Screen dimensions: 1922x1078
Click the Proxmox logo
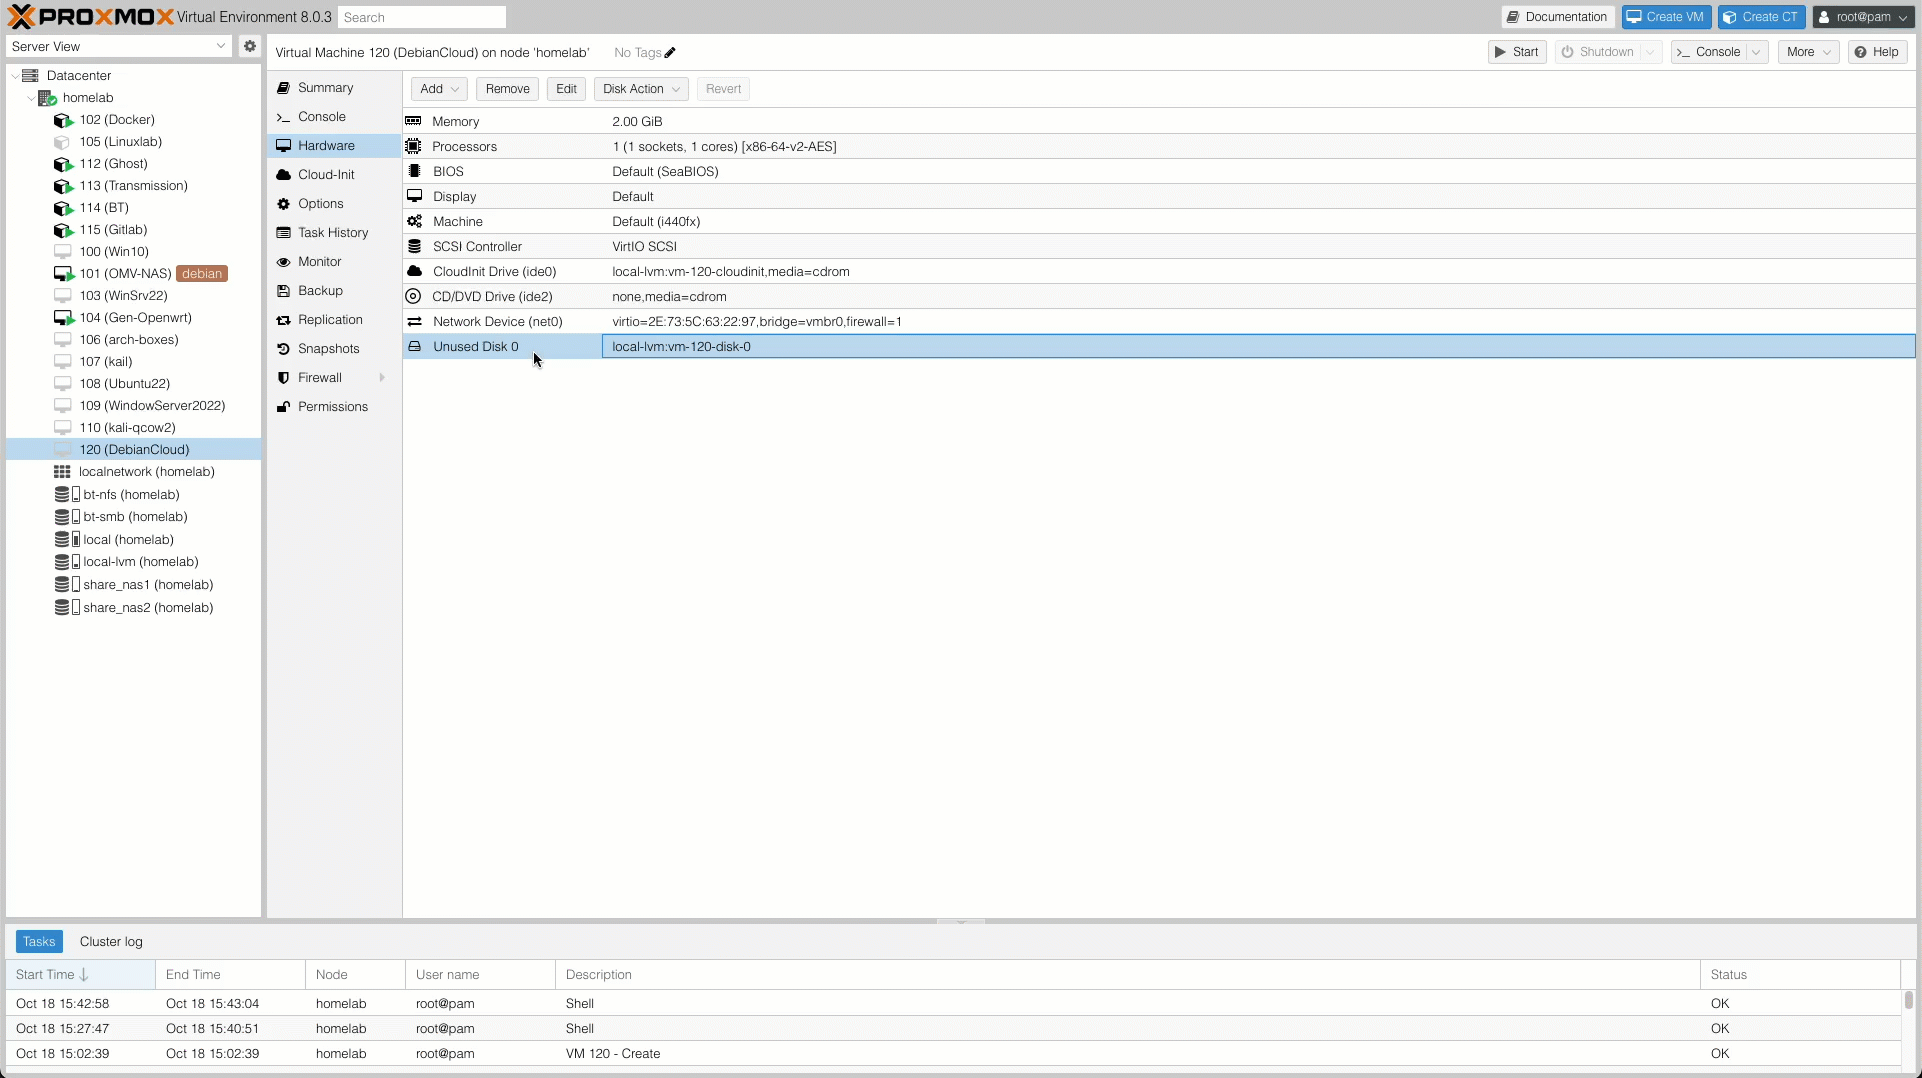(91, 16)
